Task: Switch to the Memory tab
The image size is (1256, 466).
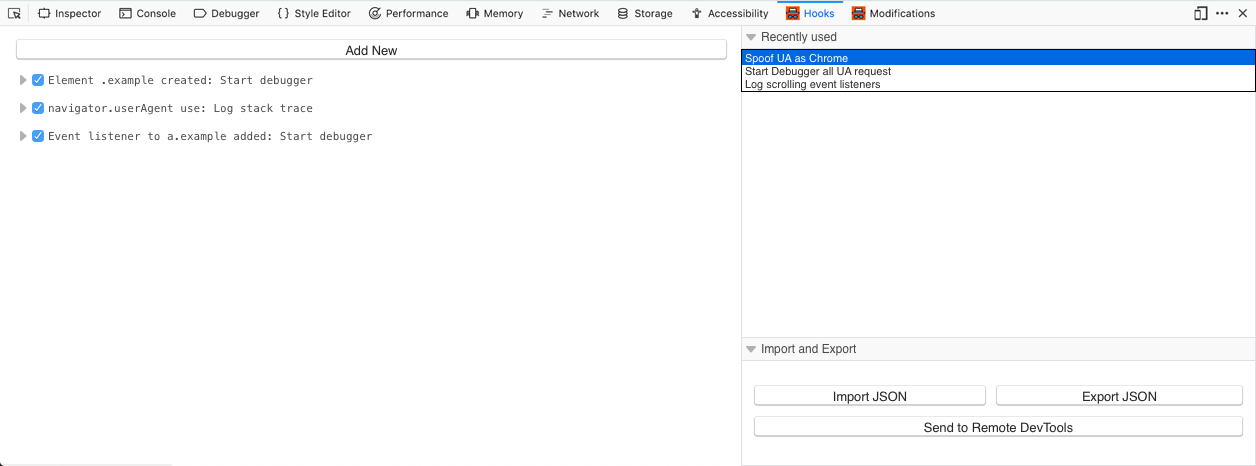Action: point(494,13)
